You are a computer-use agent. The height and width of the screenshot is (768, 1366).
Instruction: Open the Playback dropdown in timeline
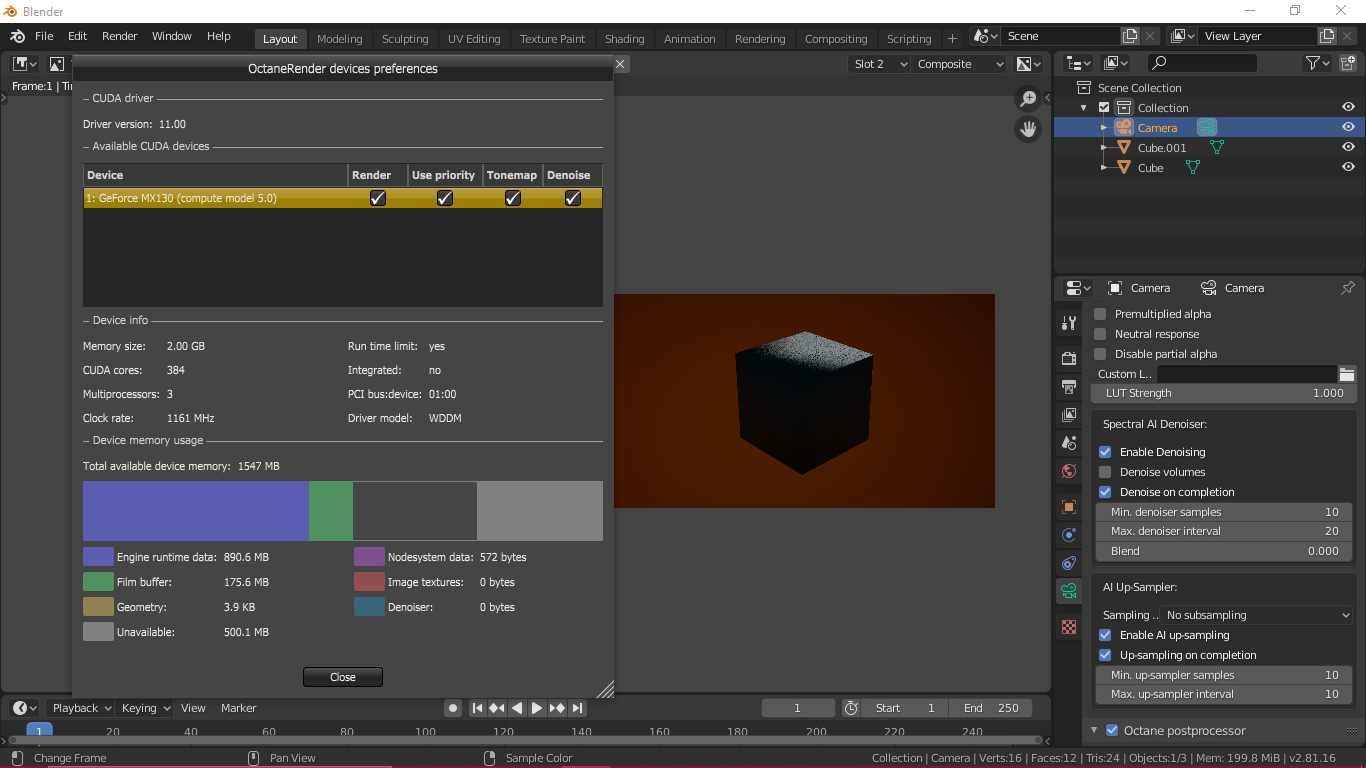pyautogui.click(x=82, y=708)
